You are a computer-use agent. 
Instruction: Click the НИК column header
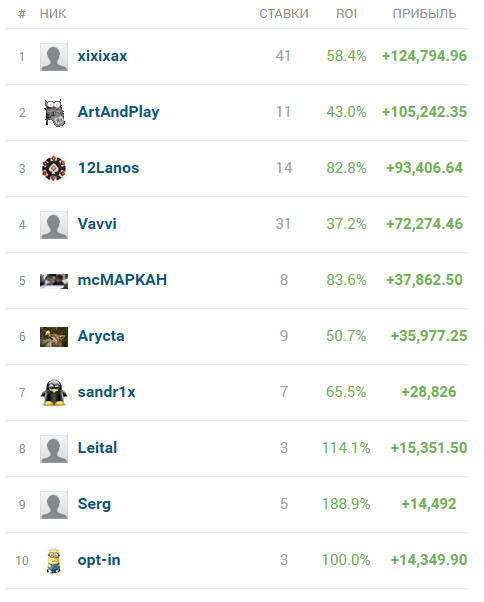tap(53, 14)
